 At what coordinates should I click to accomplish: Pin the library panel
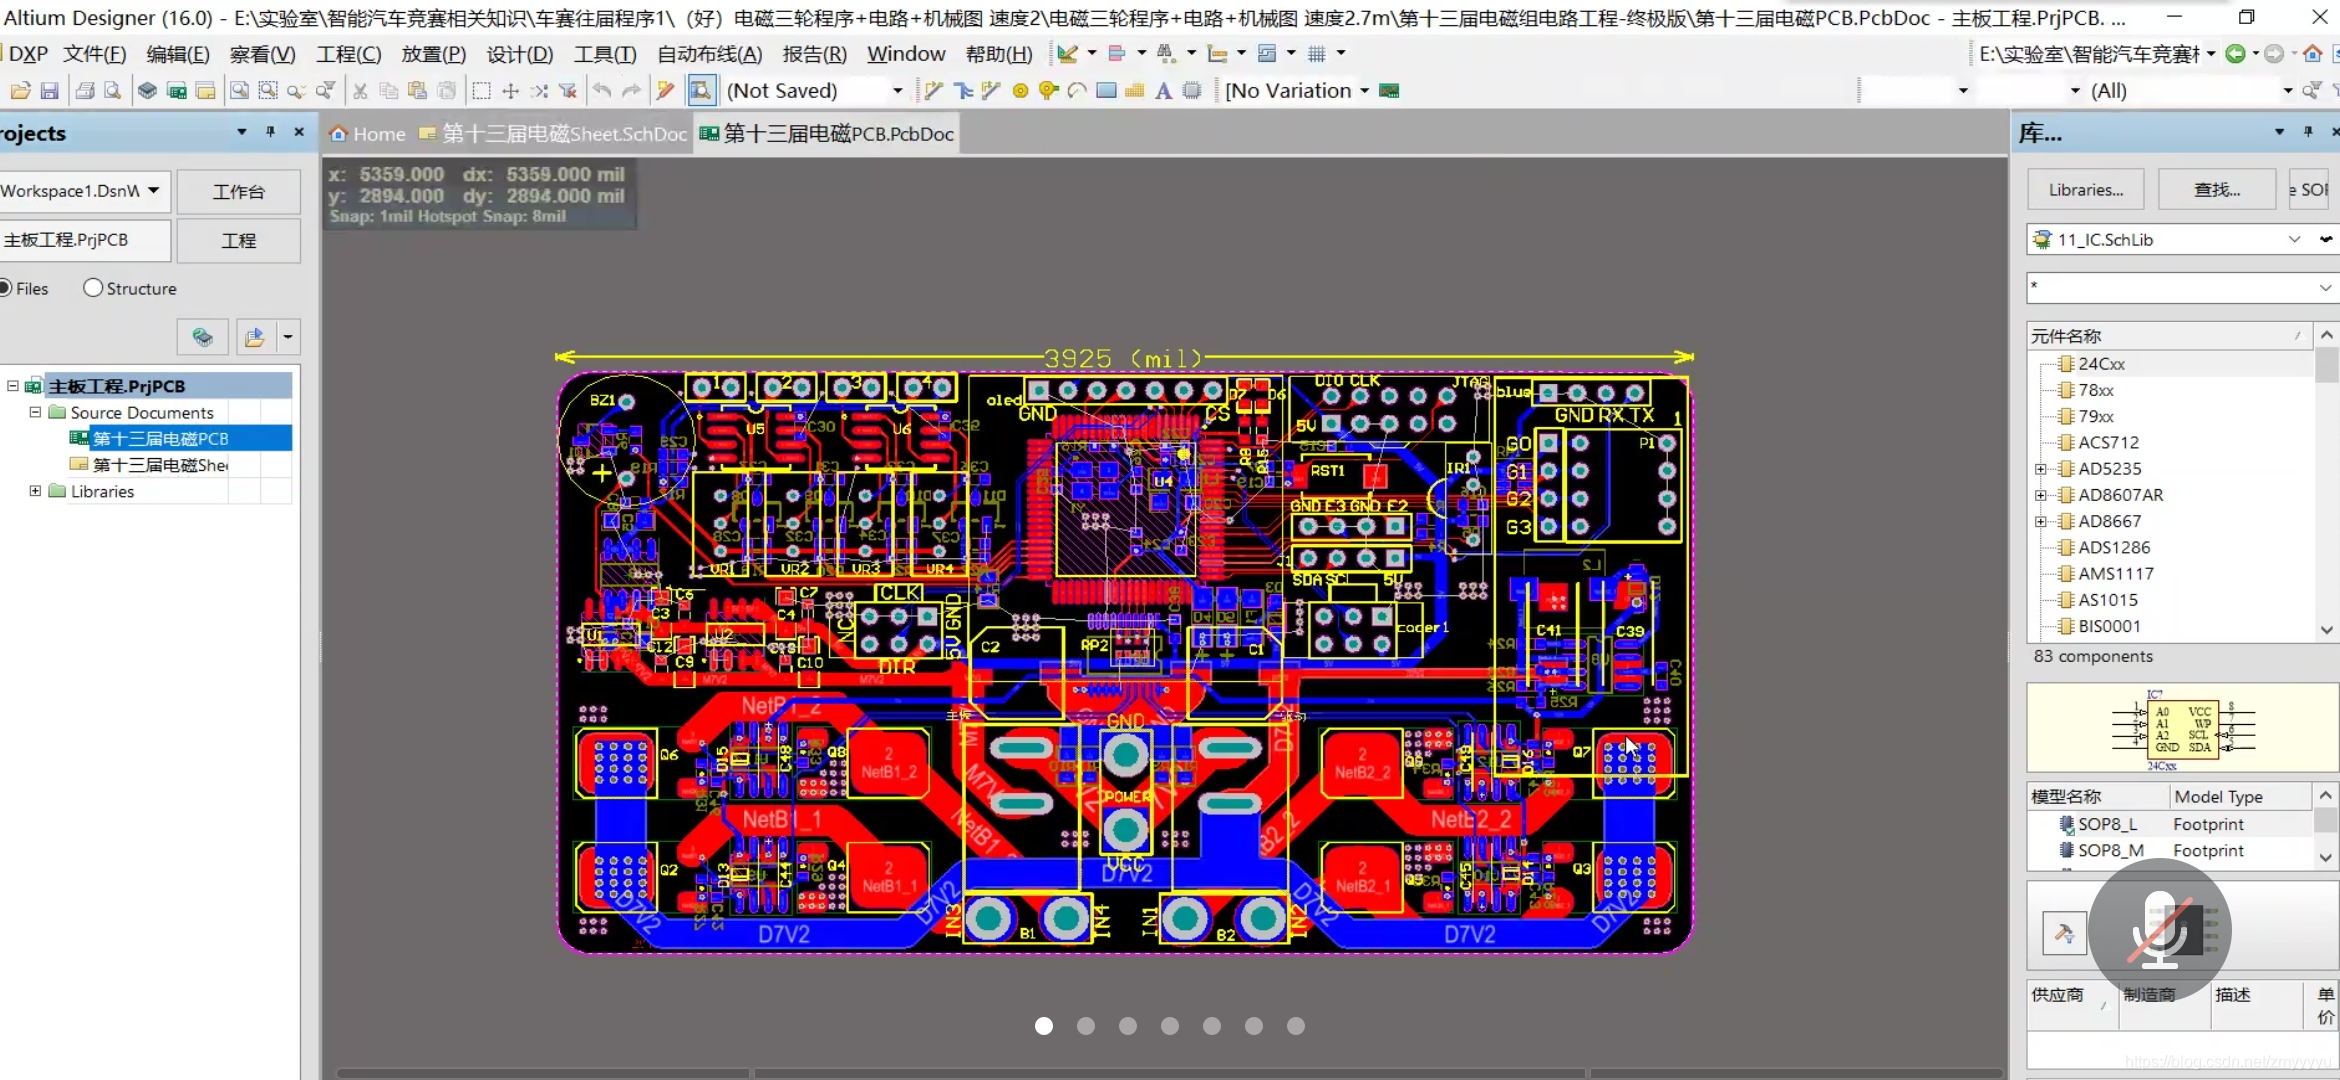pos(2308,132)
